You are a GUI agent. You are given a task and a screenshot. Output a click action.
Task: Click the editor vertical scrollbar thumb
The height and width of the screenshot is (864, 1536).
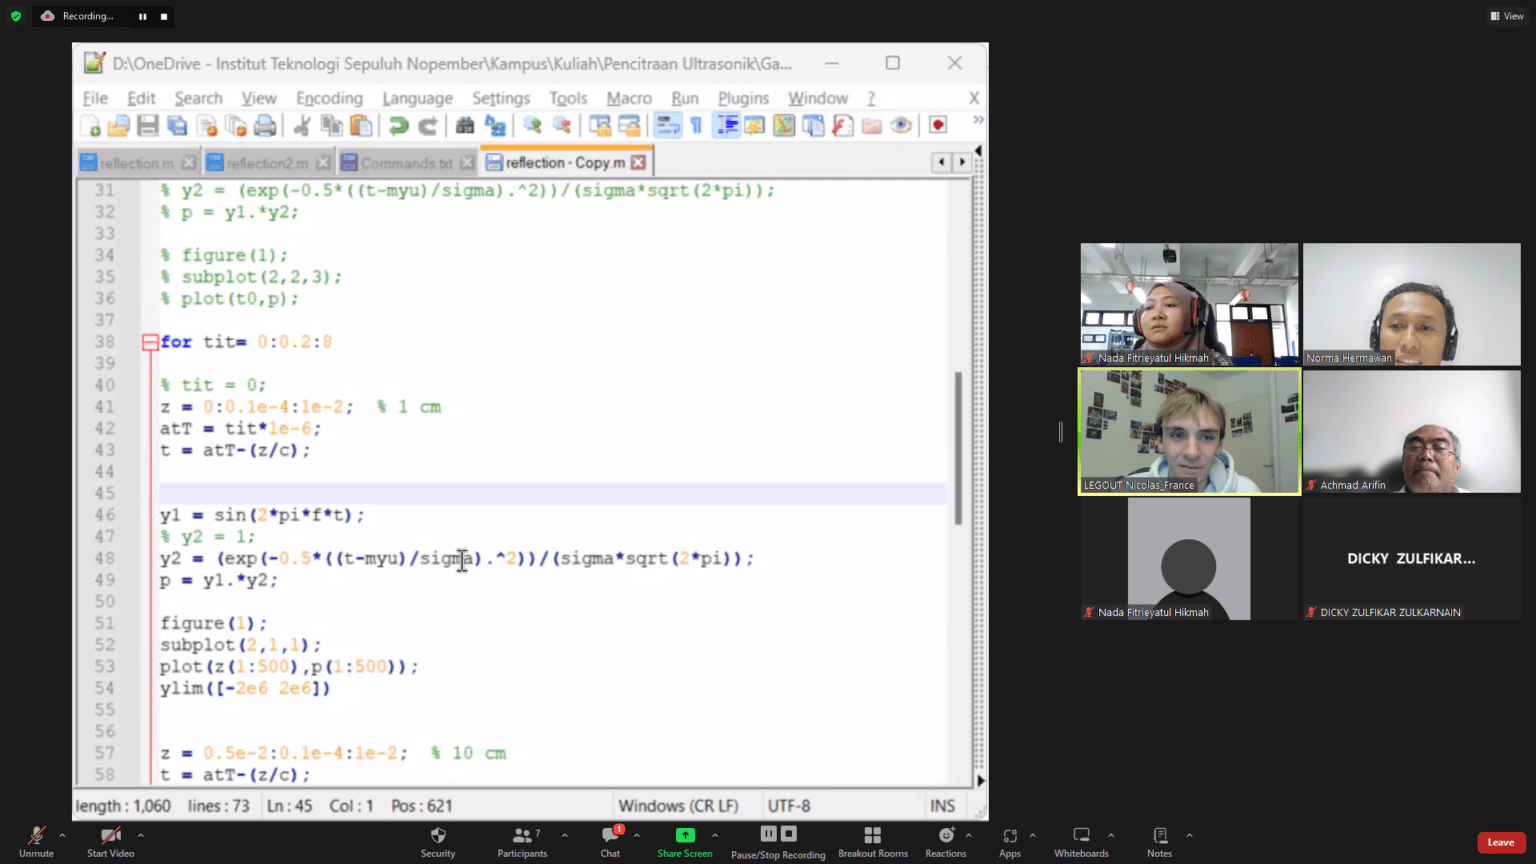click(x=958, y=448)
